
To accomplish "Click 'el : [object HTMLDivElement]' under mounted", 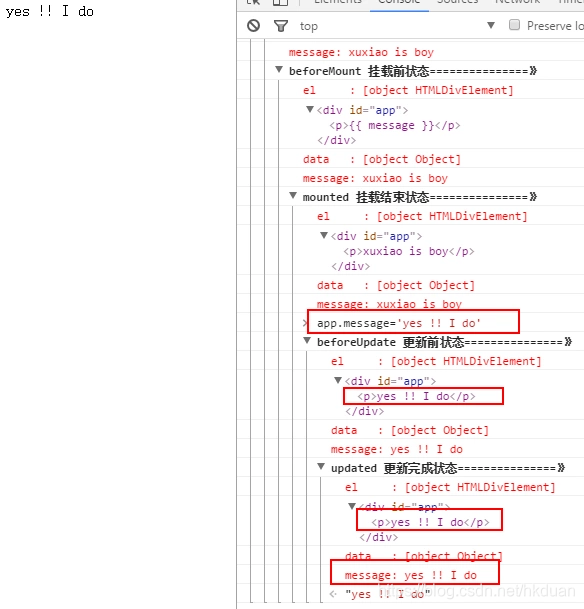I will coord(422,216).
